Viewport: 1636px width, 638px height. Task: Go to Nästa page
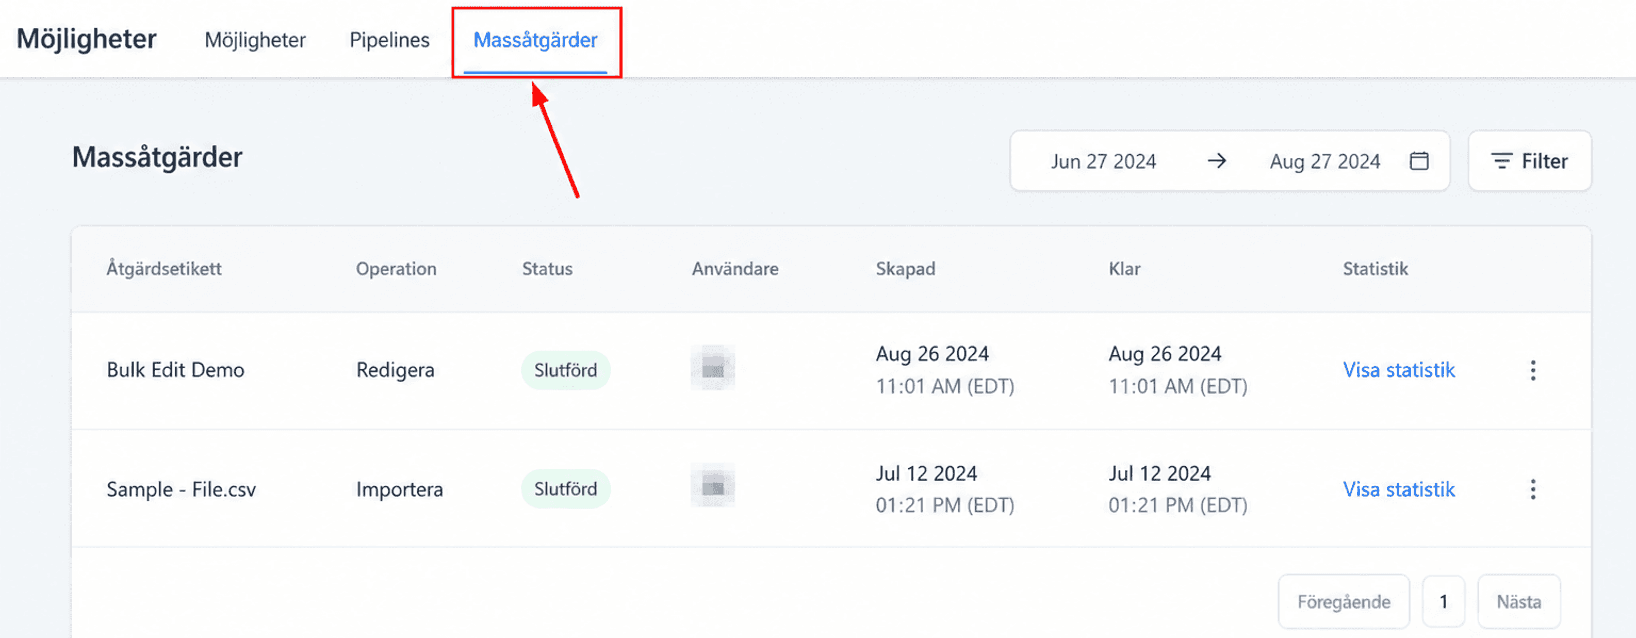[1519, 602]
